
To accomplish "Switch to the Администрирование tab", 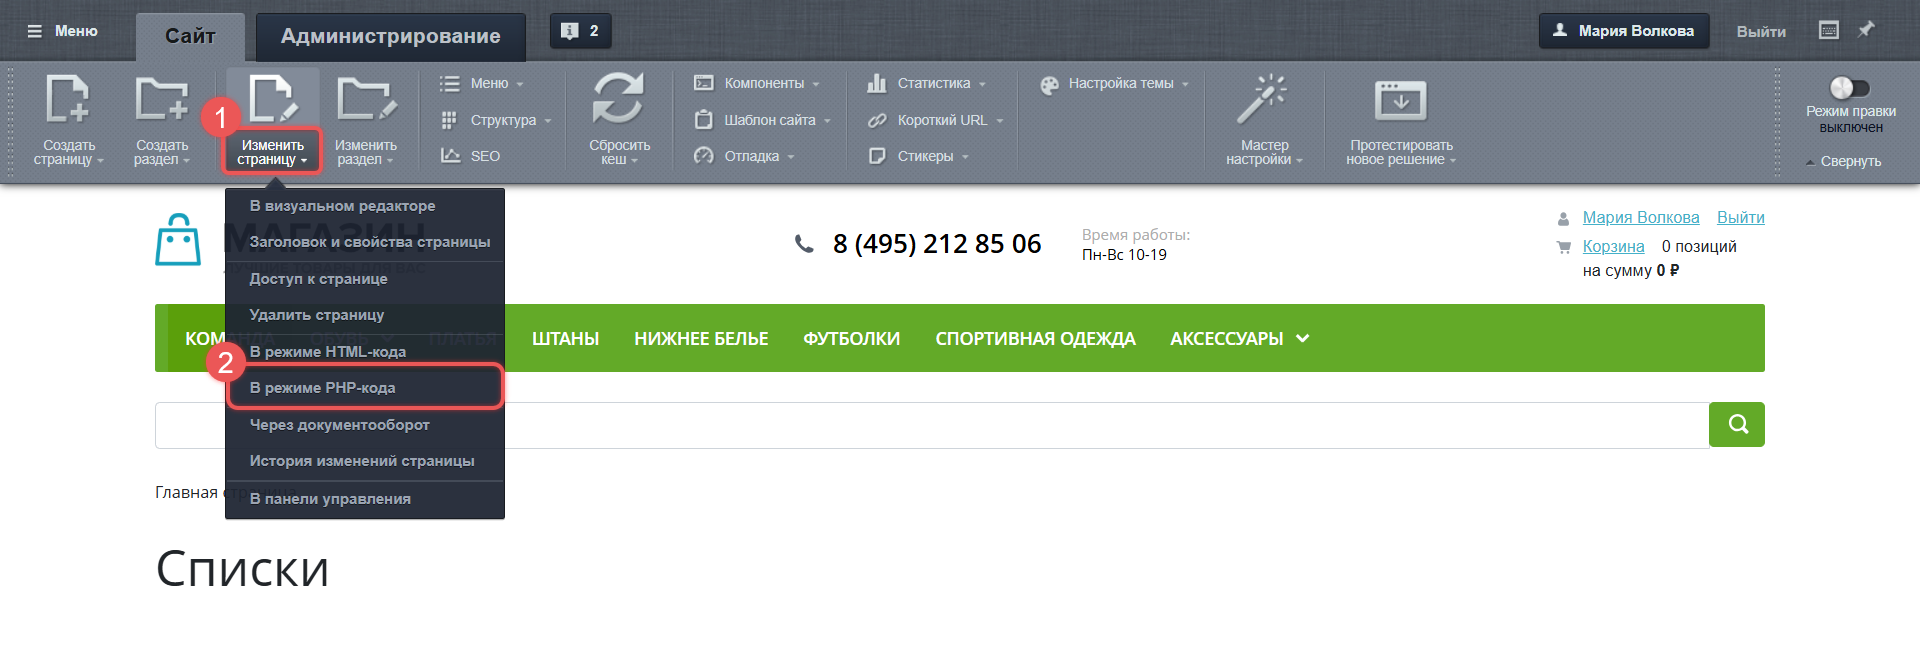I will click(x=391, y=36).
